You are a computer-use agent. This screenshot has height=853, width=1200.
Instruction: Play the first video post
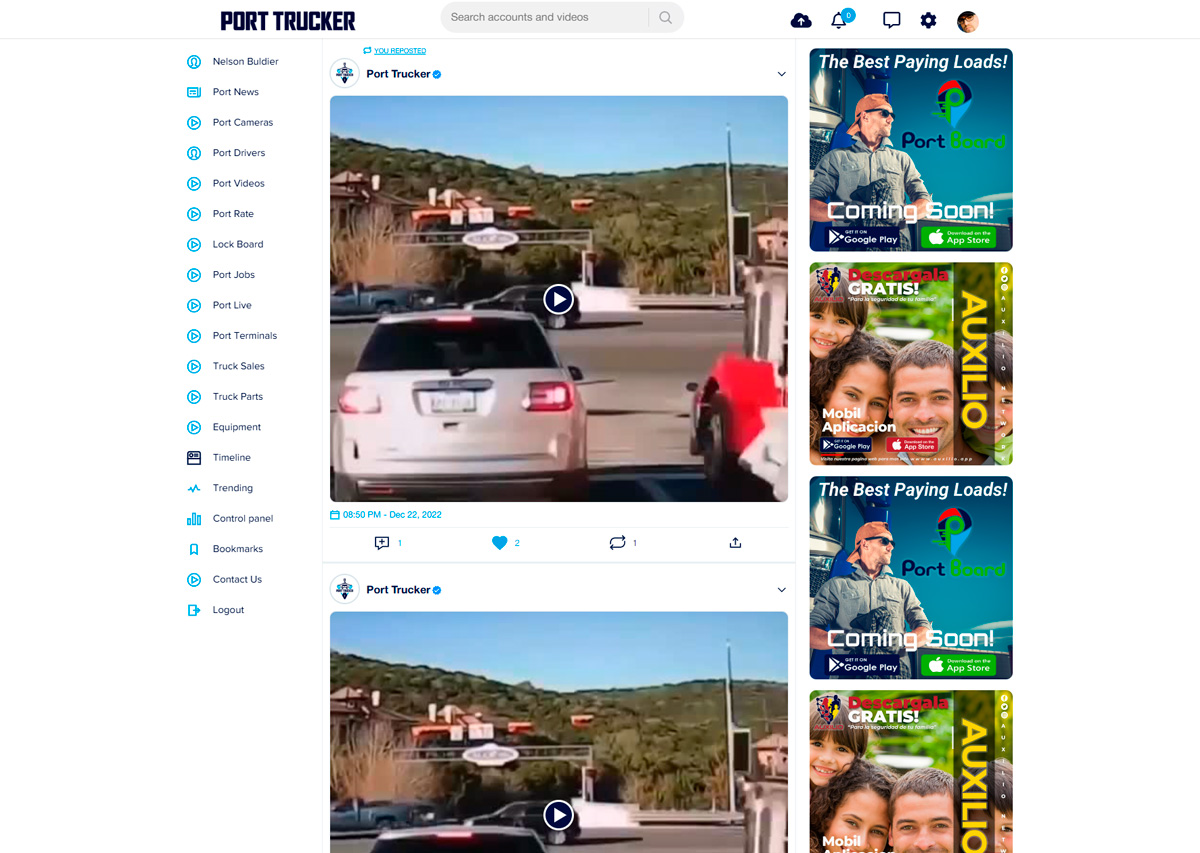(x=558, y=299)
